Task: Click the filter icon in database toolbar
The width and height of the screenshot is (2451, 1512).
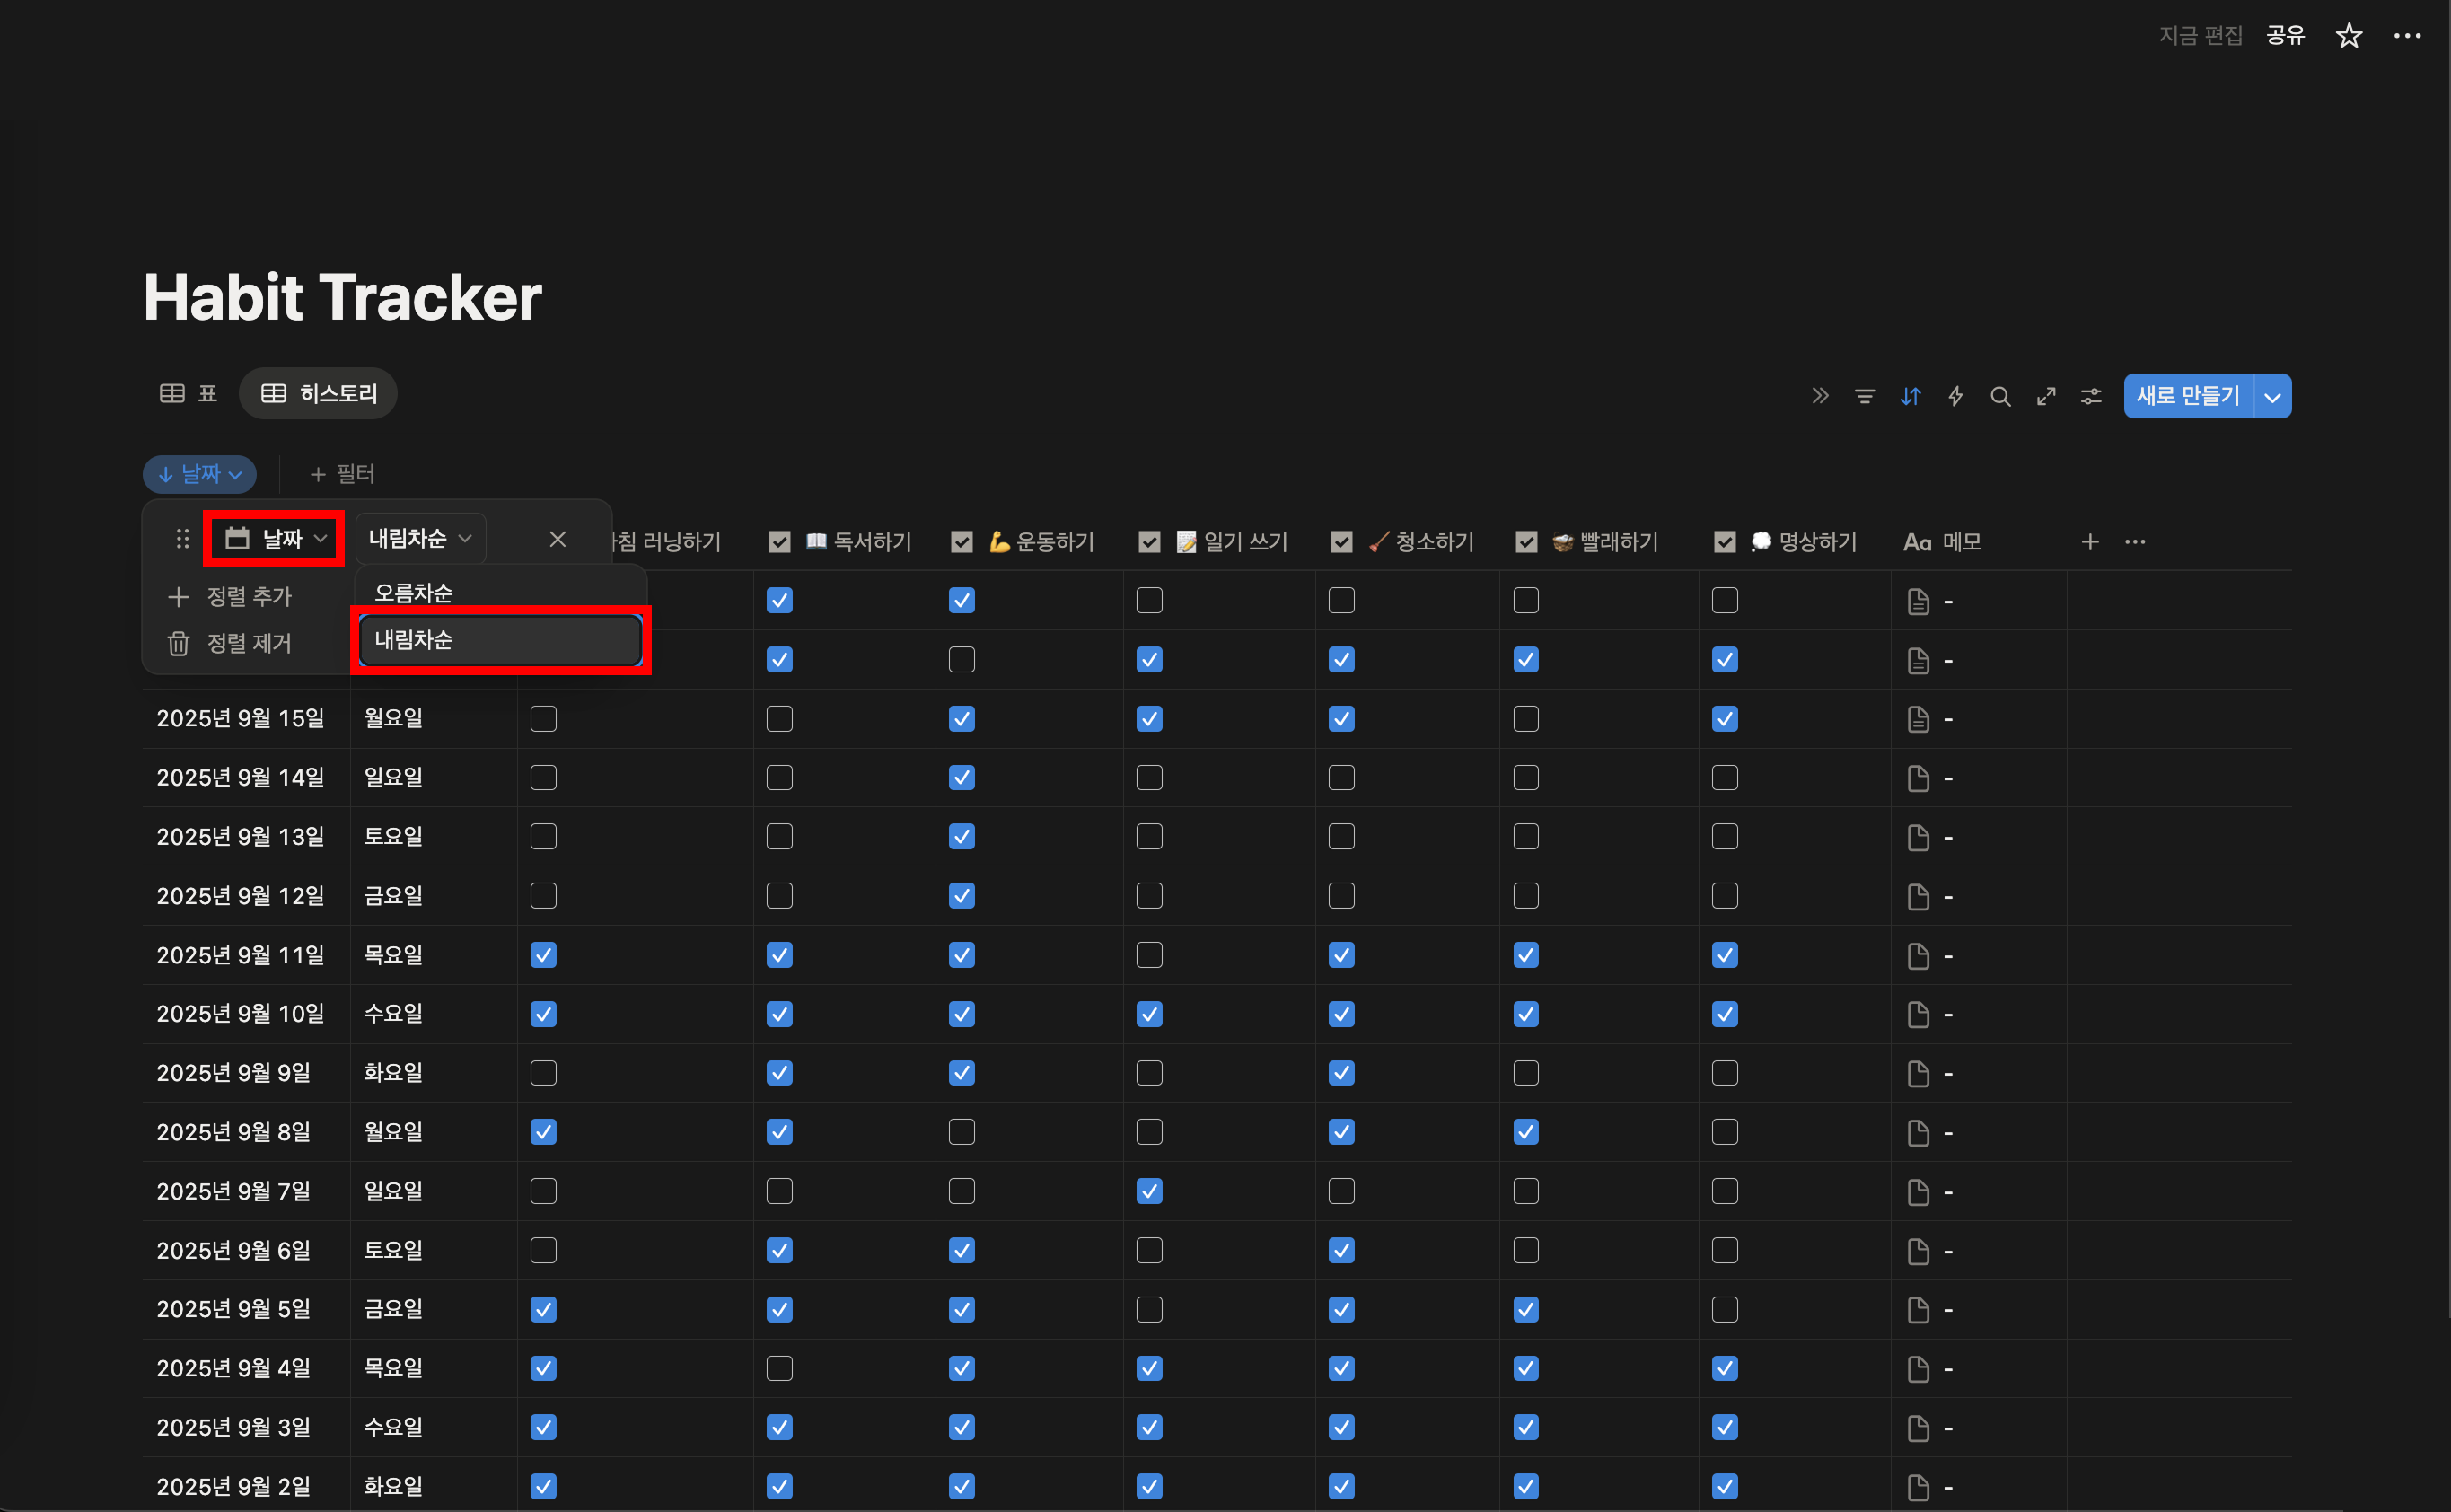Action: tap(1864, 396)
